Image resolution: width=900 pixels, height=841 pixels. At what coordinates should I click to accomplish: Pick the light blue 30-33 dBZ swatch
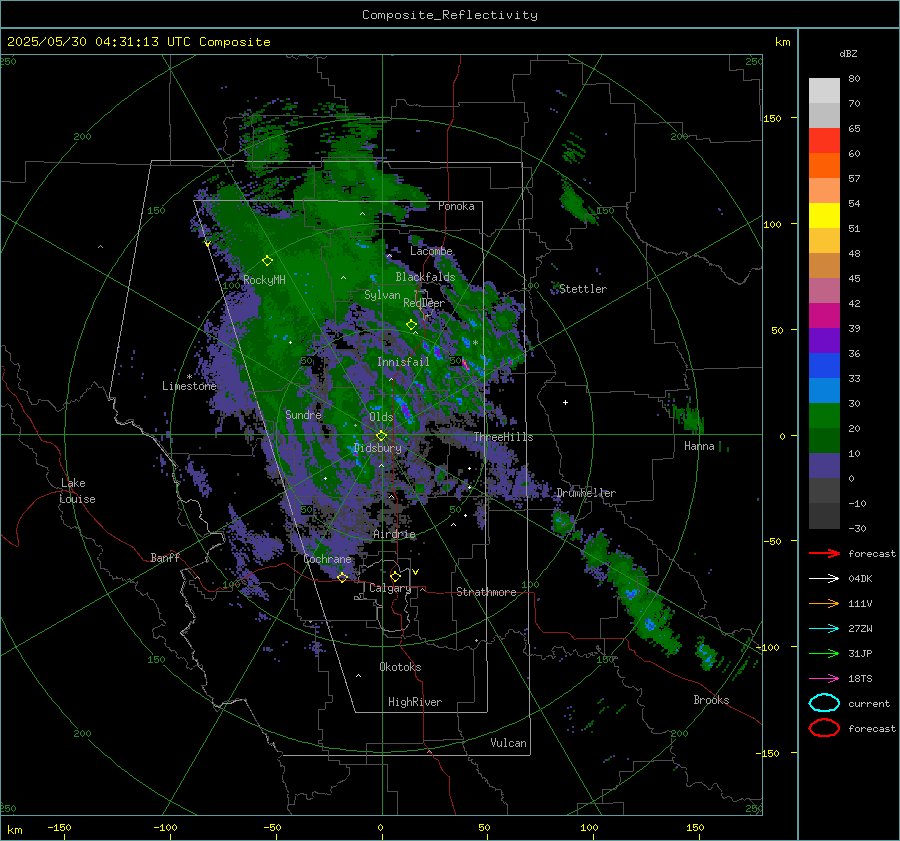point(824,391)
